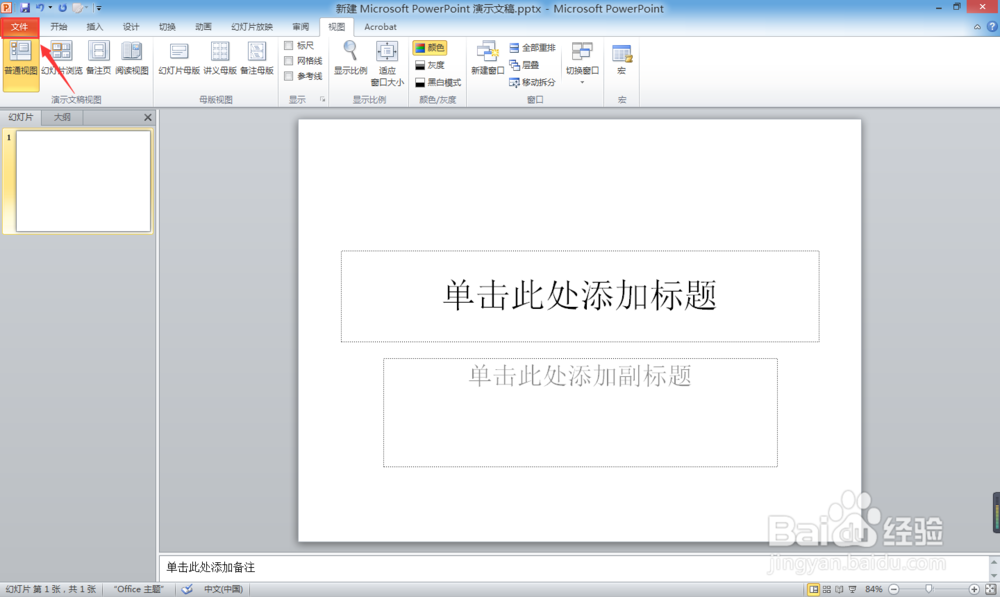This screenshot has height=597, width=1000.
Task: Open Handout Master (讲义母版)
Action: (x=219, y=56)
